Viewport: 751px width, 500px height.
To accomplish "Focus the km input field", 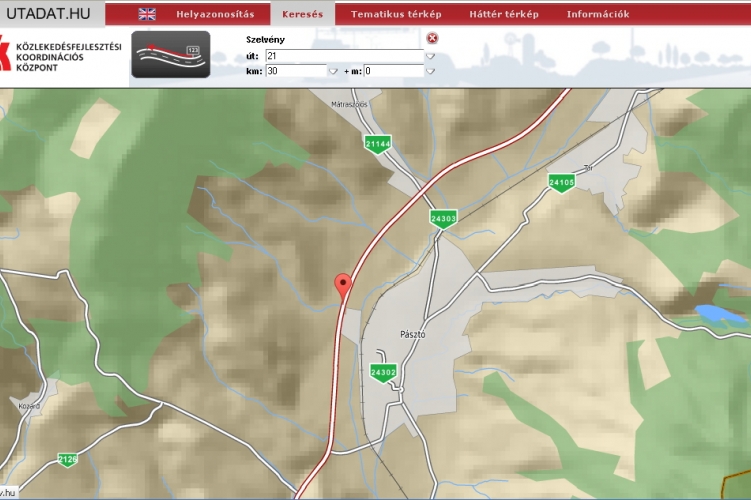I will point(296,72).
